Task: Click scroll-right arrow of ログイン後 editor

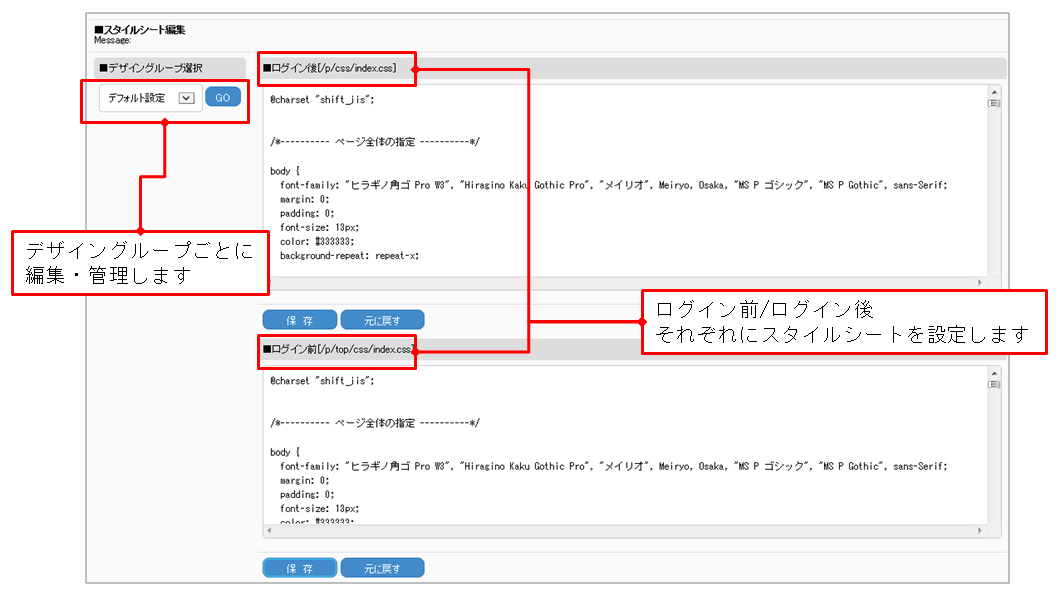Action: pyautogui.click(x=979, y=283)
